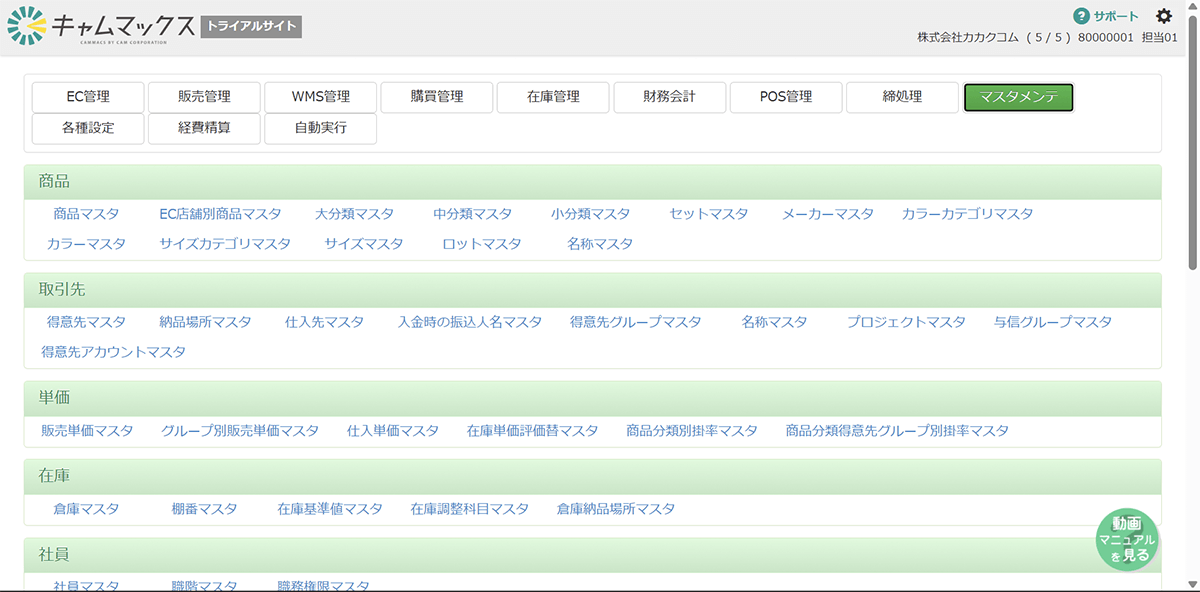Click the 得意先マスタ link
This screenshot has width=1200, height=592.
point(86,322)
